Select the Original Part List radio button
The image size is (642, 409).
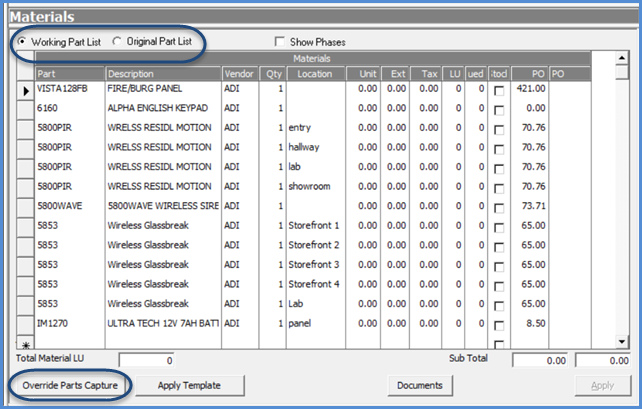pyautogui.click(x=117, y=41)
